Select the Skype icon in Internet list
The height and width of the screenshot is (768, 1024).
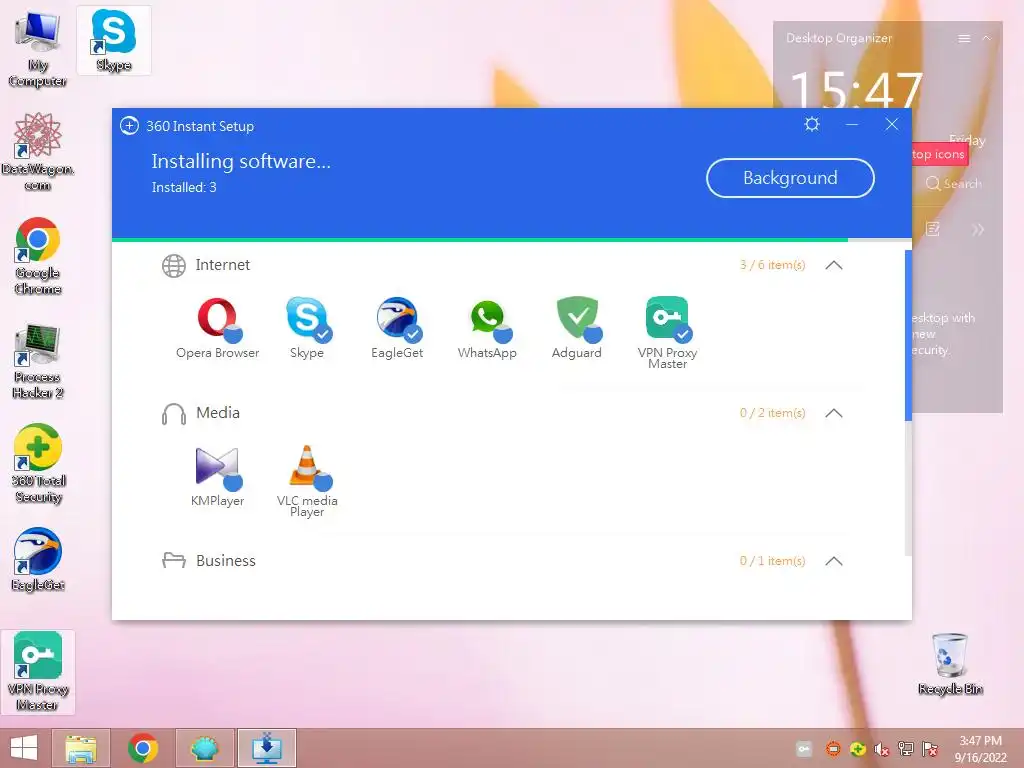[x=308, y=319]
